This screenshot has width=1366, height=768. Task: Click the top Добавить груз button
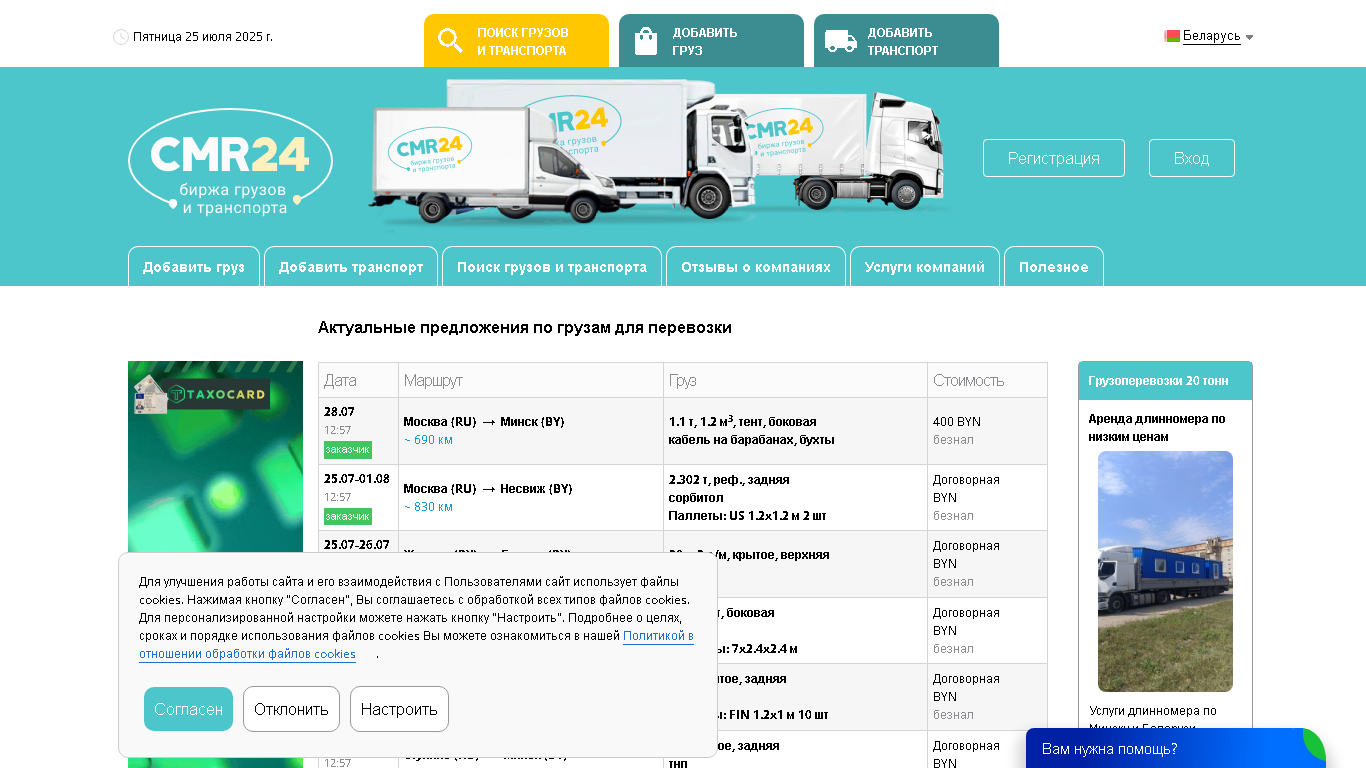point(711,41)
